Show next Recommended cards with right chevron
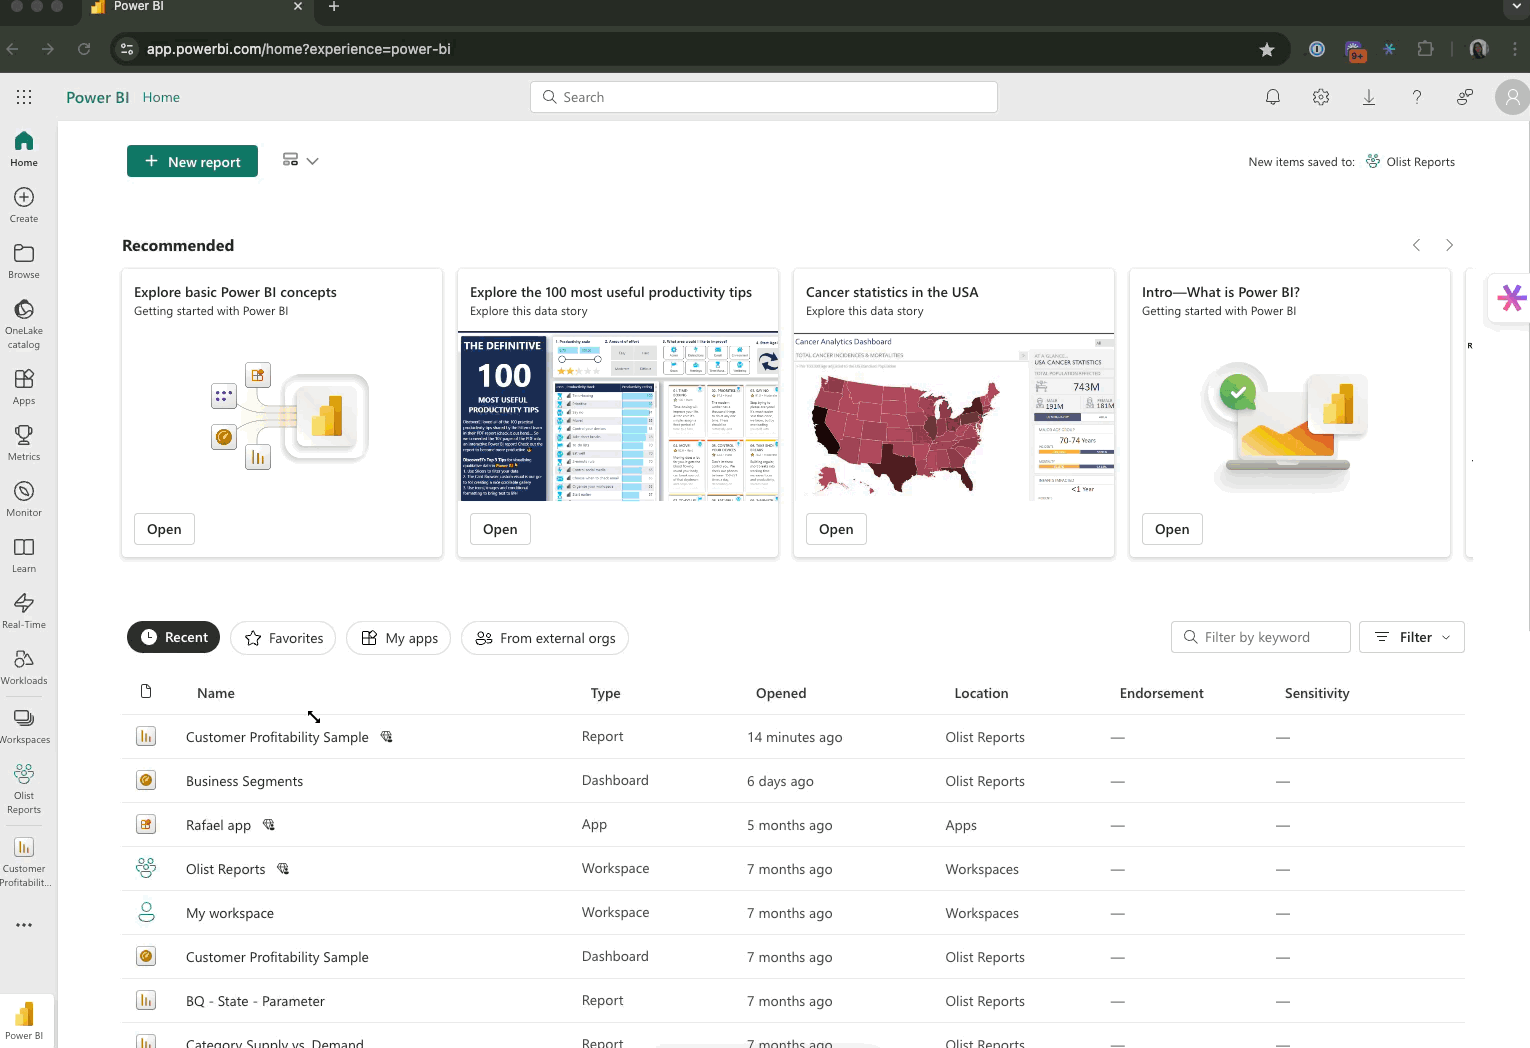 point(1449,245)
